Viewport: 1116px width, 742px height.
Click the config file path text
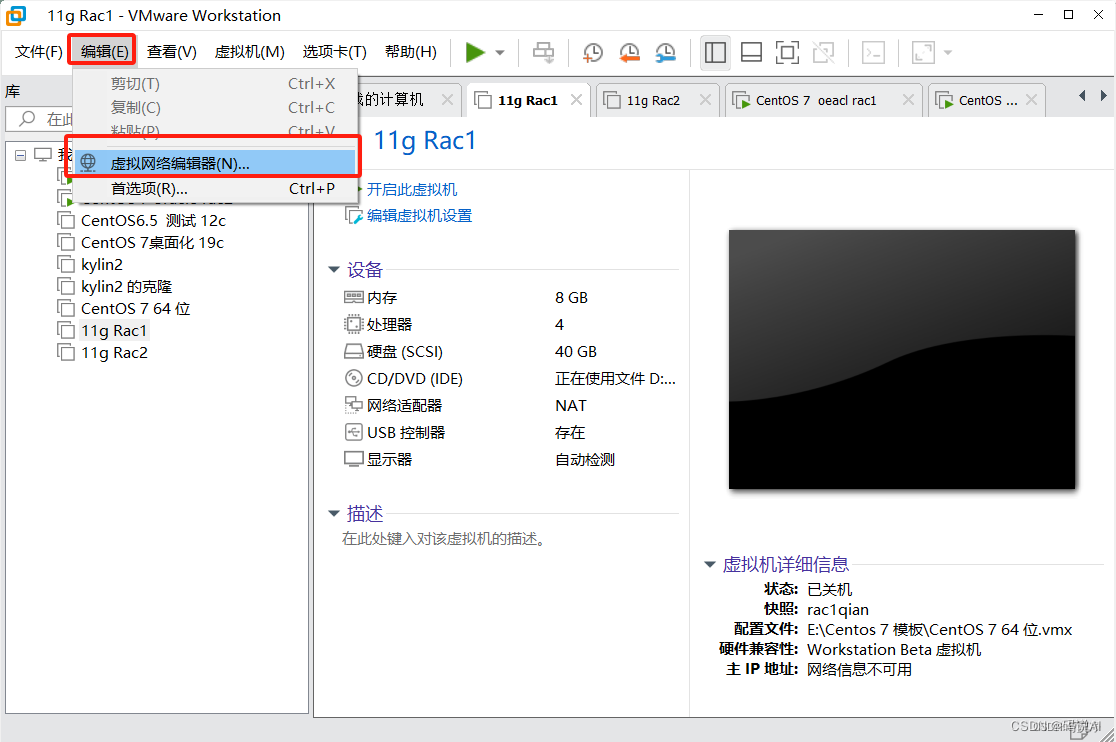point(939,630)
